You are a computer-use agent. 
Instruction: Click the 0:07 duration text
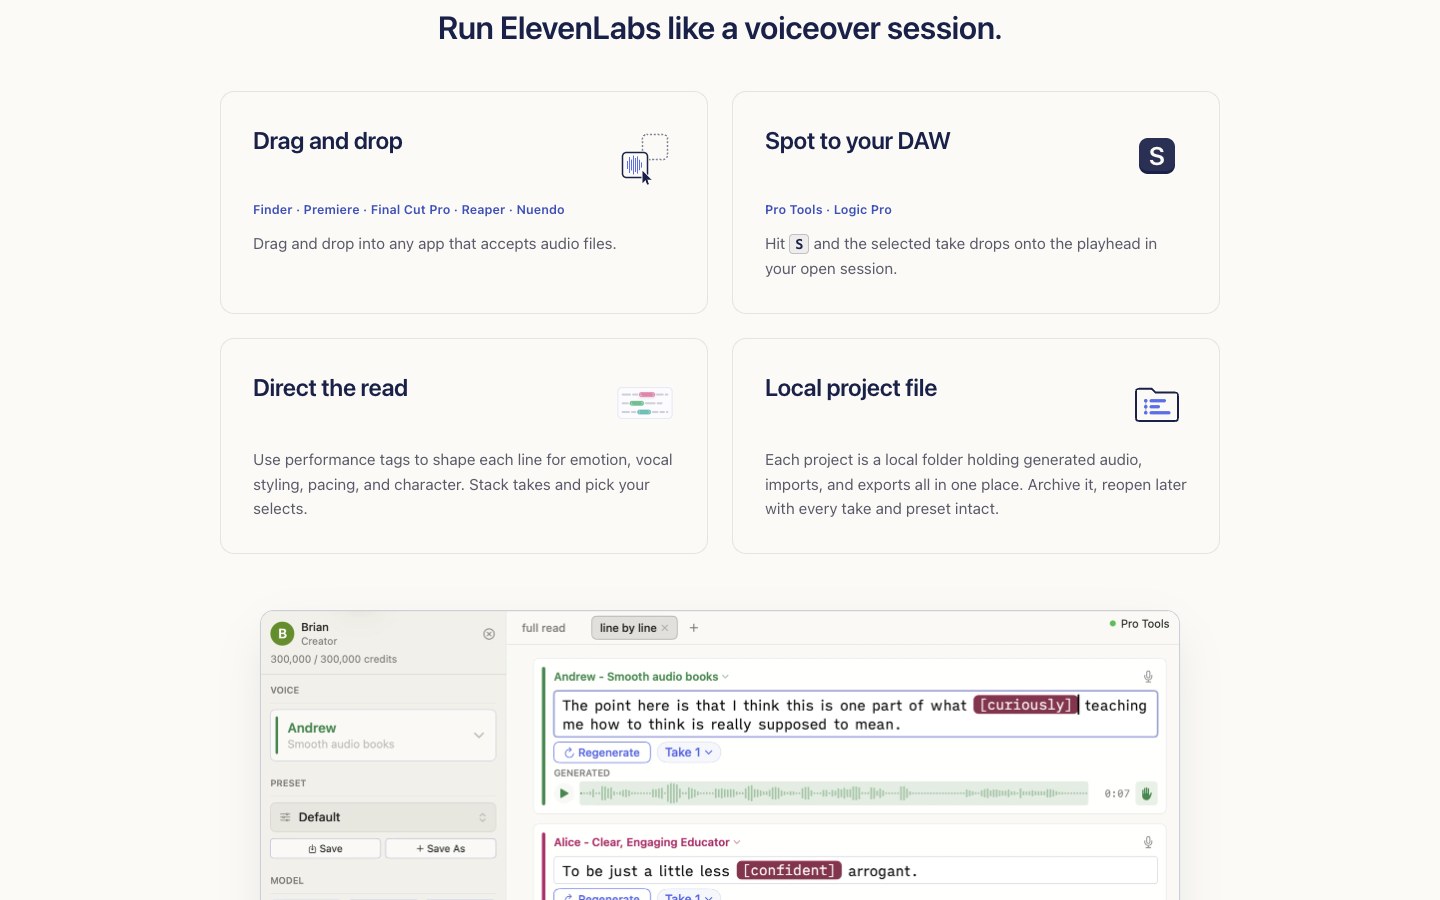point(1117,794)
